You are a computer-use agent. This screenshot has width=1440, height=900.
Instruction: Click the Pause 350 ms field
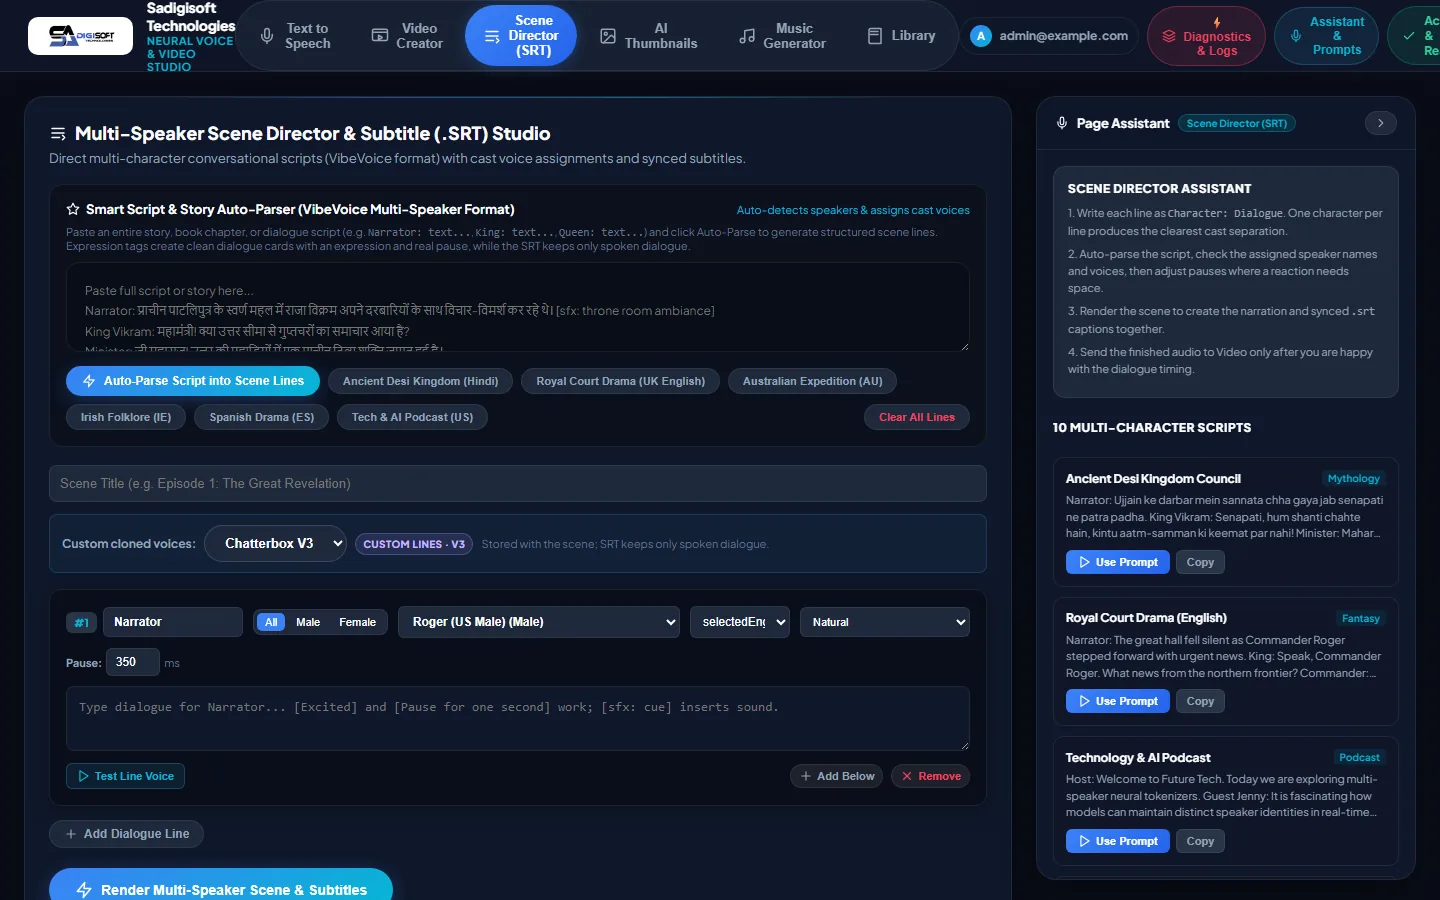(x=133, y=662)
